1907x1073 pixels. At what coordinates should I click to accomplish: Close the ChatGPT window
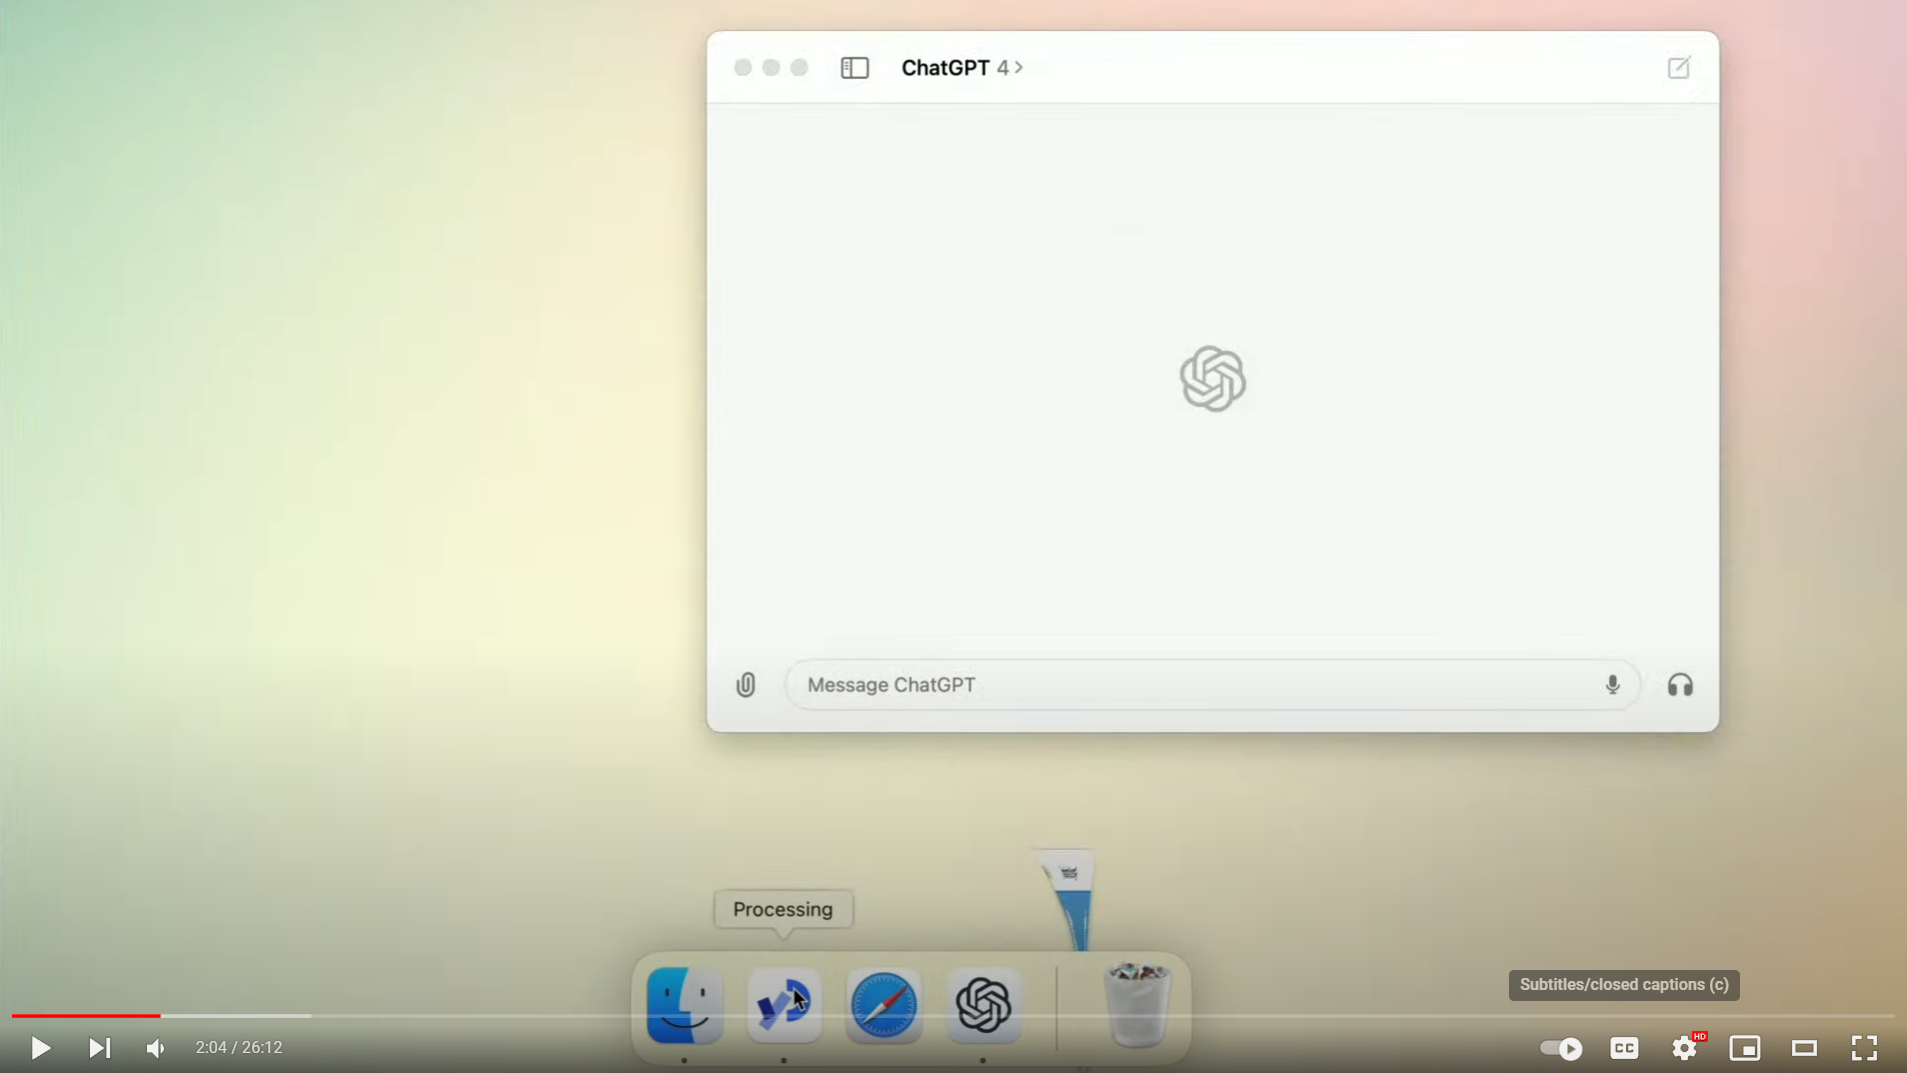[x=742, y=68]
